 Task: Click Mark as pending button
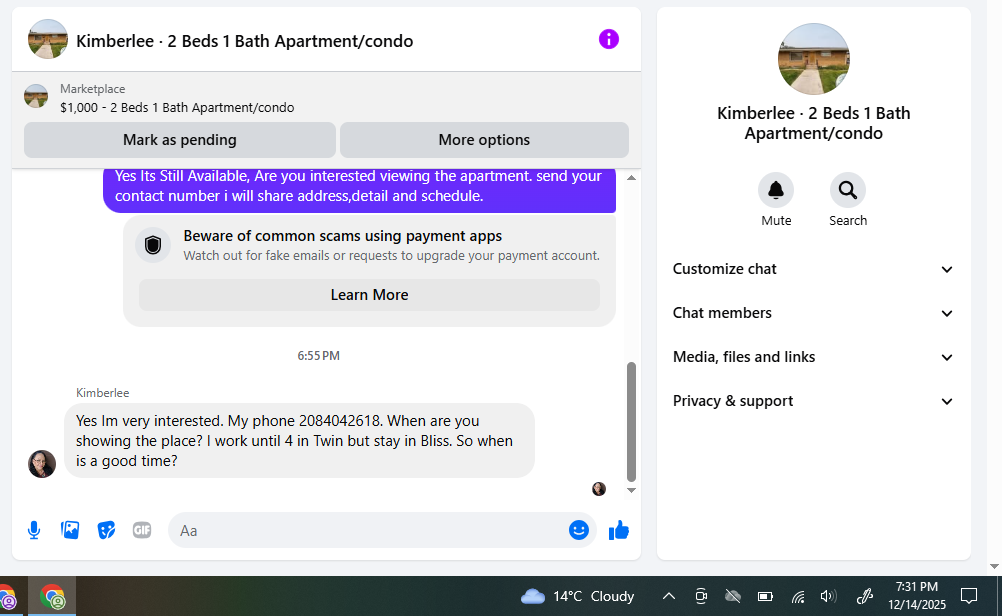pos(180,140)
